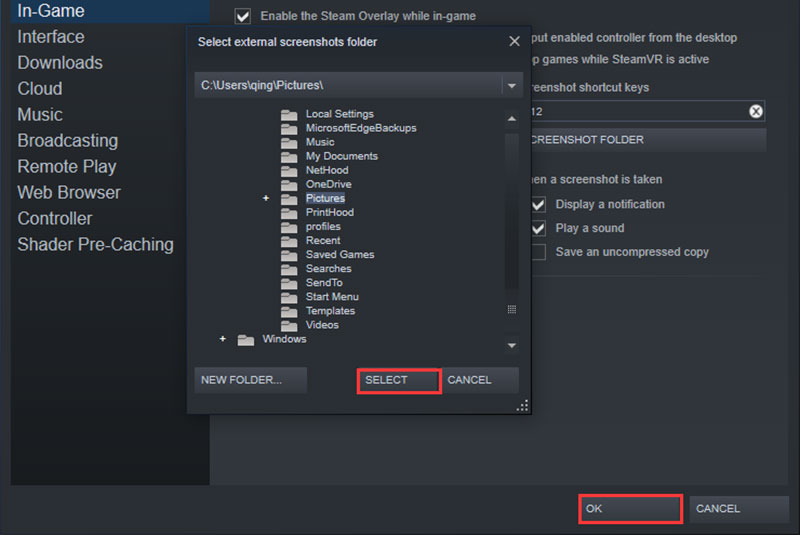
Task: Switch to Remote Play settings
Action: tap(67, 167)
